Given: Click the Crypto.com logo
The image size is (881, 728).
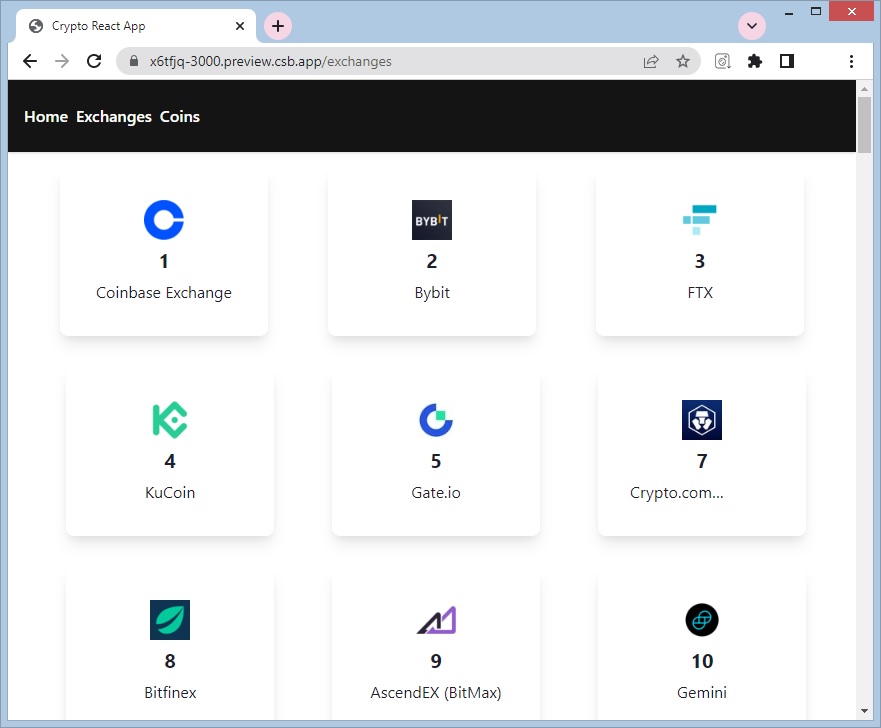Looking at the screenshot, I should click(702, 420).
